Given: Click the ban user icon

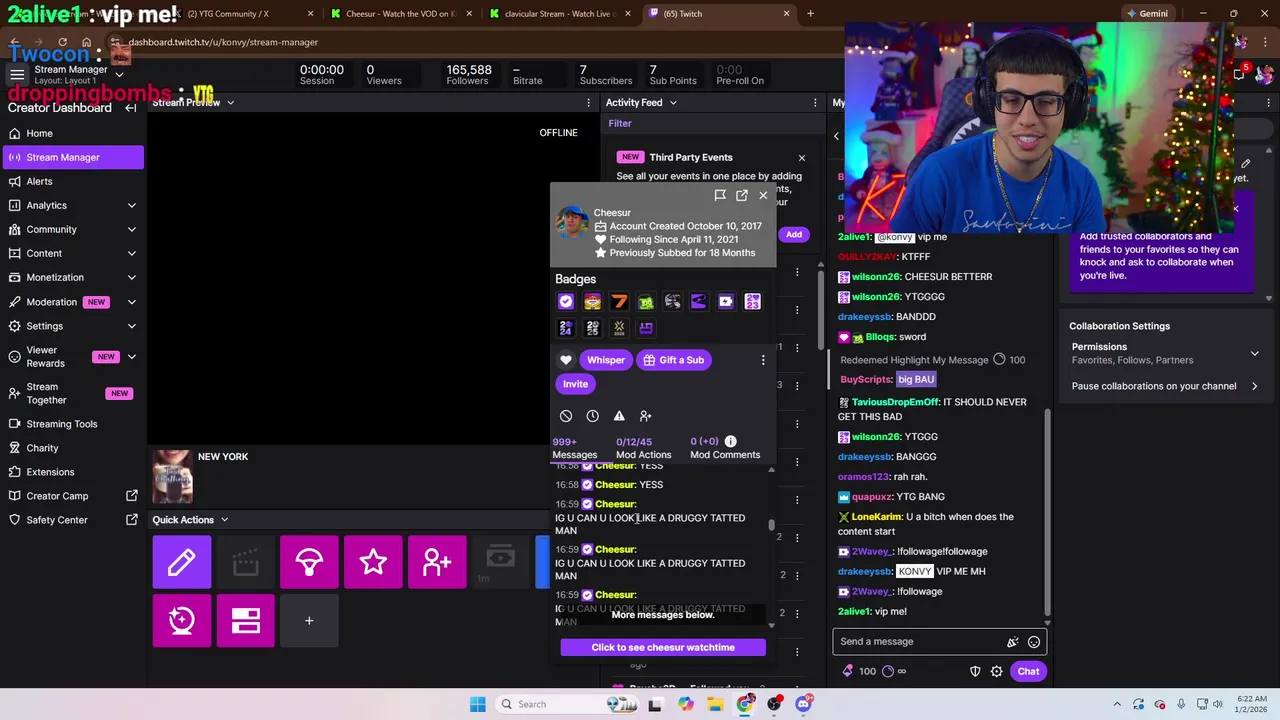Looking at the screenshot, I should [566, 416].
